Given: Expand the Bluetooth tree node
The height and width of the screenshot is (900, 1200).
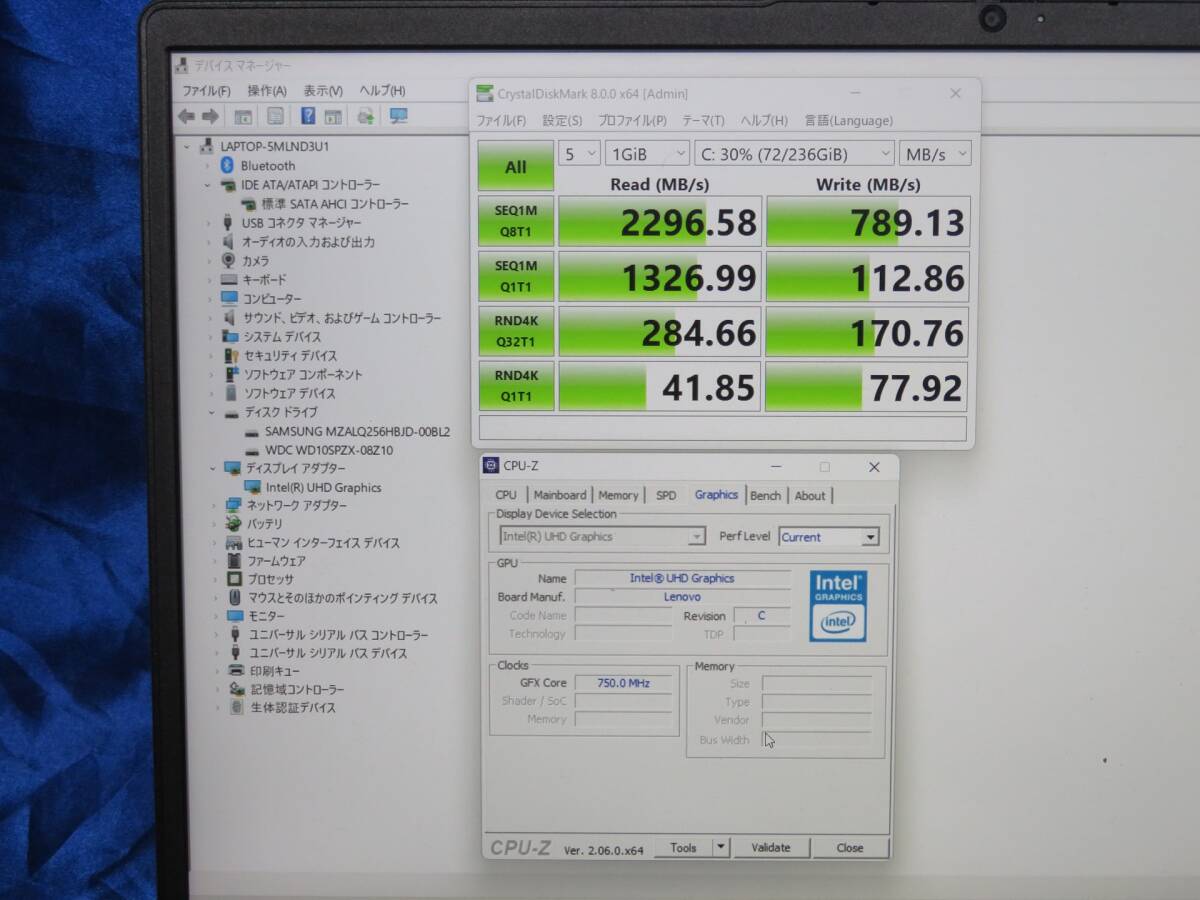Looking at the screenshot, I should (209, 166).
